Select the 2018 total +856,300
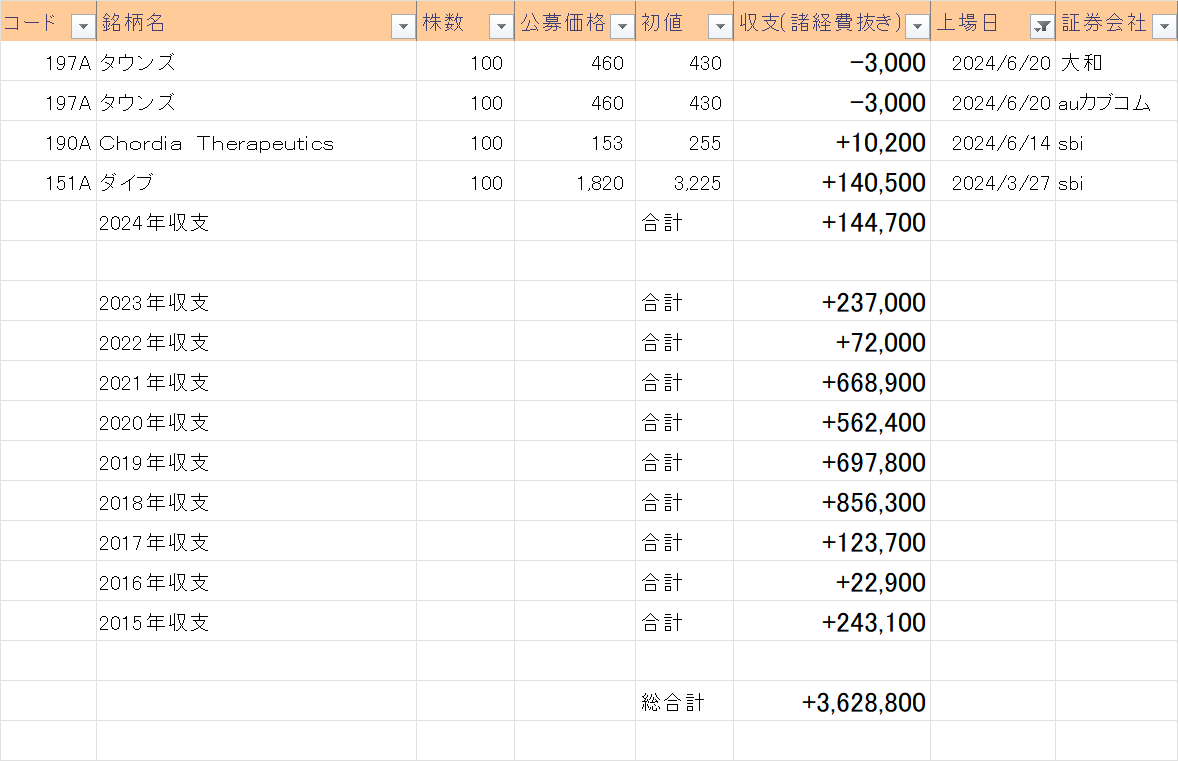This screenshot has width=1178, height=761. tap(832, 502)
